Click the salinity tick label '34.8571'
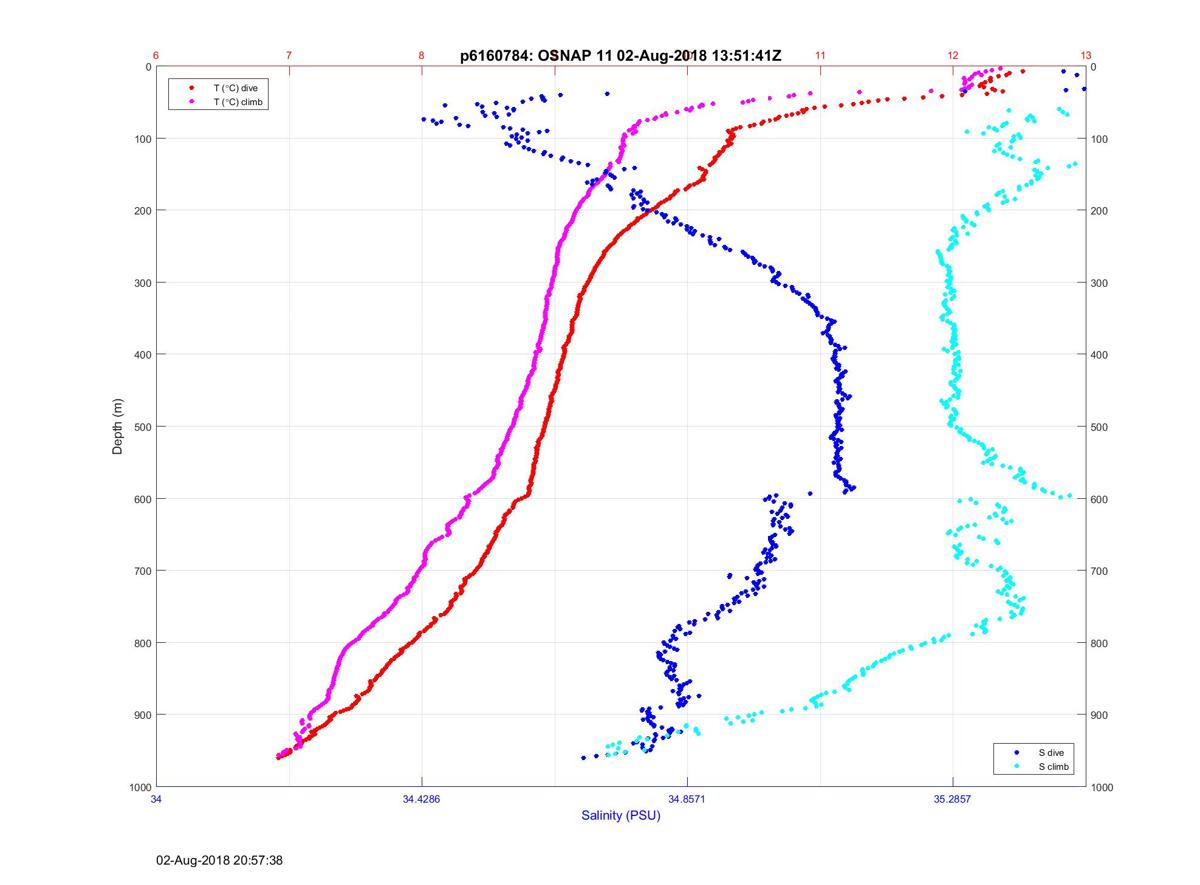Viewport: 1200px width, 885px height. [x=687, y=799]
